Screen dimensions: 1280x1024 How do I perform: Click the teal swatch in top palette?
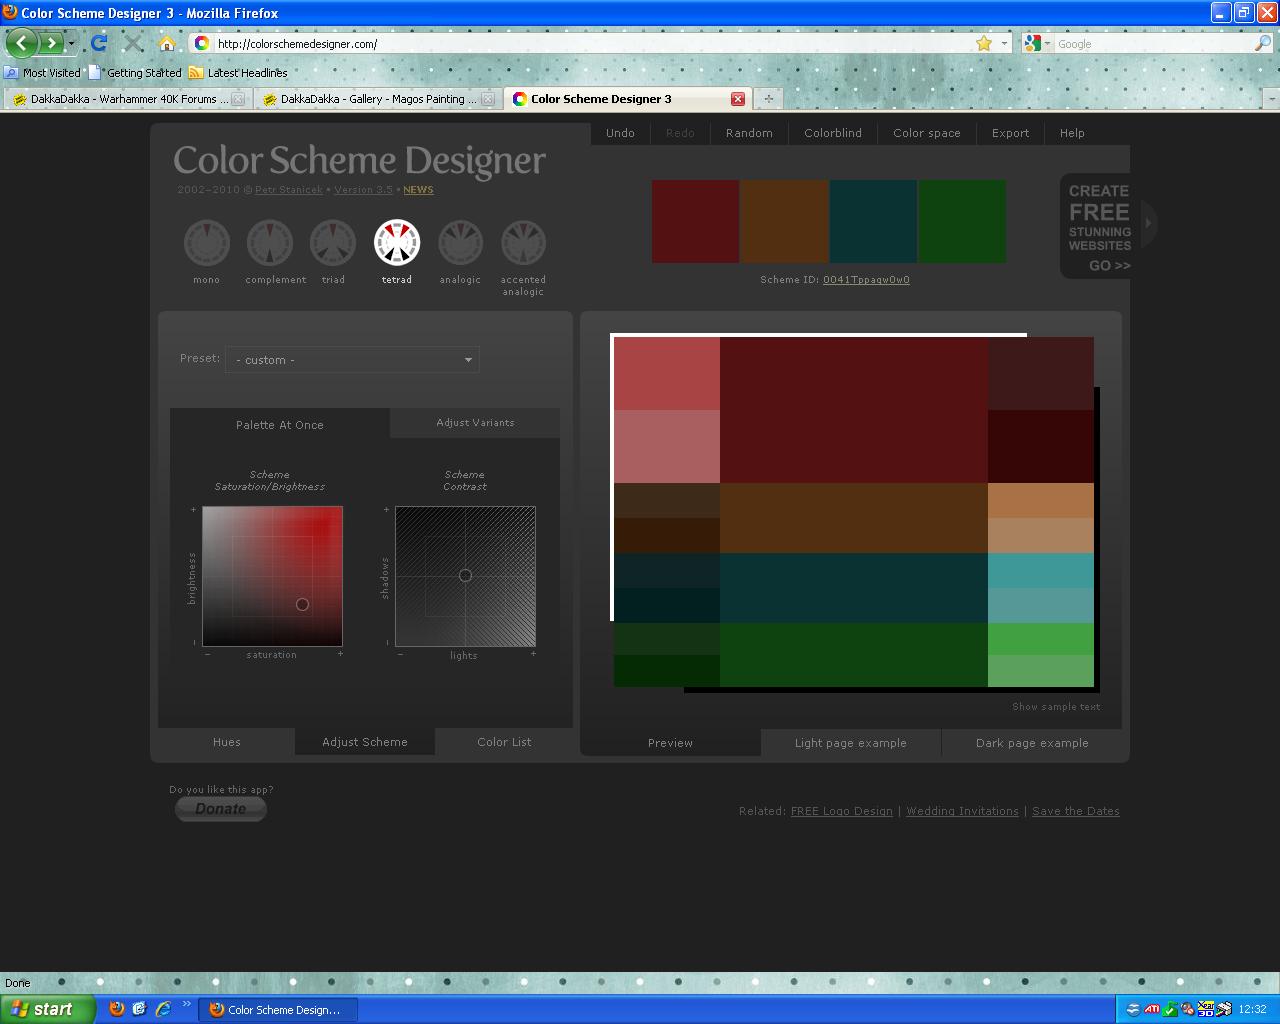coord(873,221)
